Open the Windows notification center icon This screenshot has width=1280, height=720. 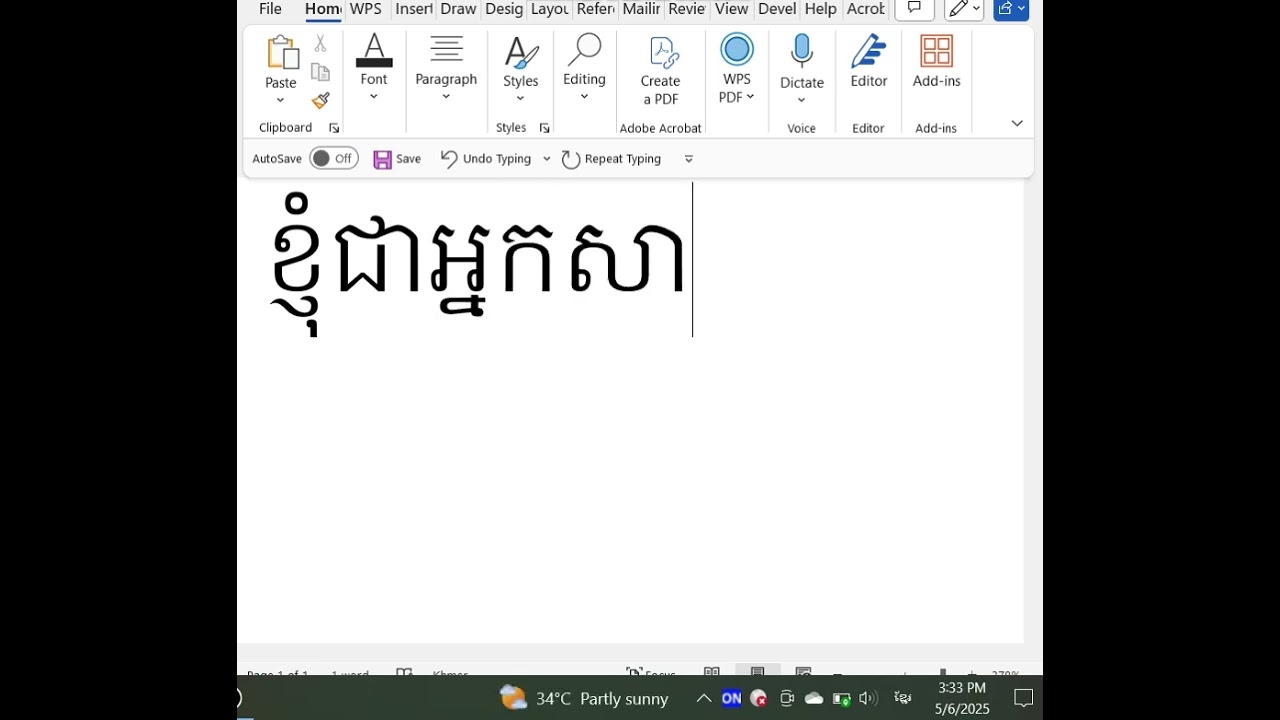[1024, 698]
